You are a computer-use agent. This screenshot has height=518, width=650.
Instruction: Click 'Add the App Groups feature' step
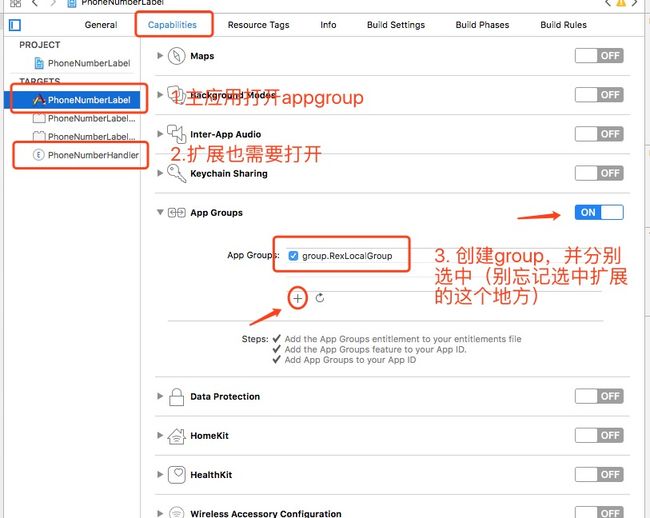point(375,349)
